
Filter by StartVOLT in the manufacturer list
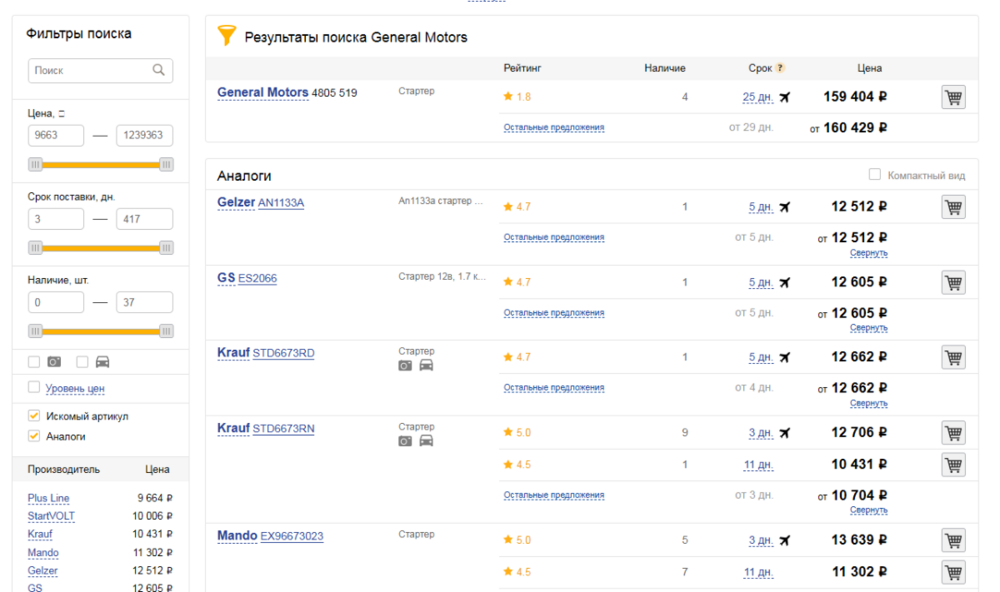[51, 516]
